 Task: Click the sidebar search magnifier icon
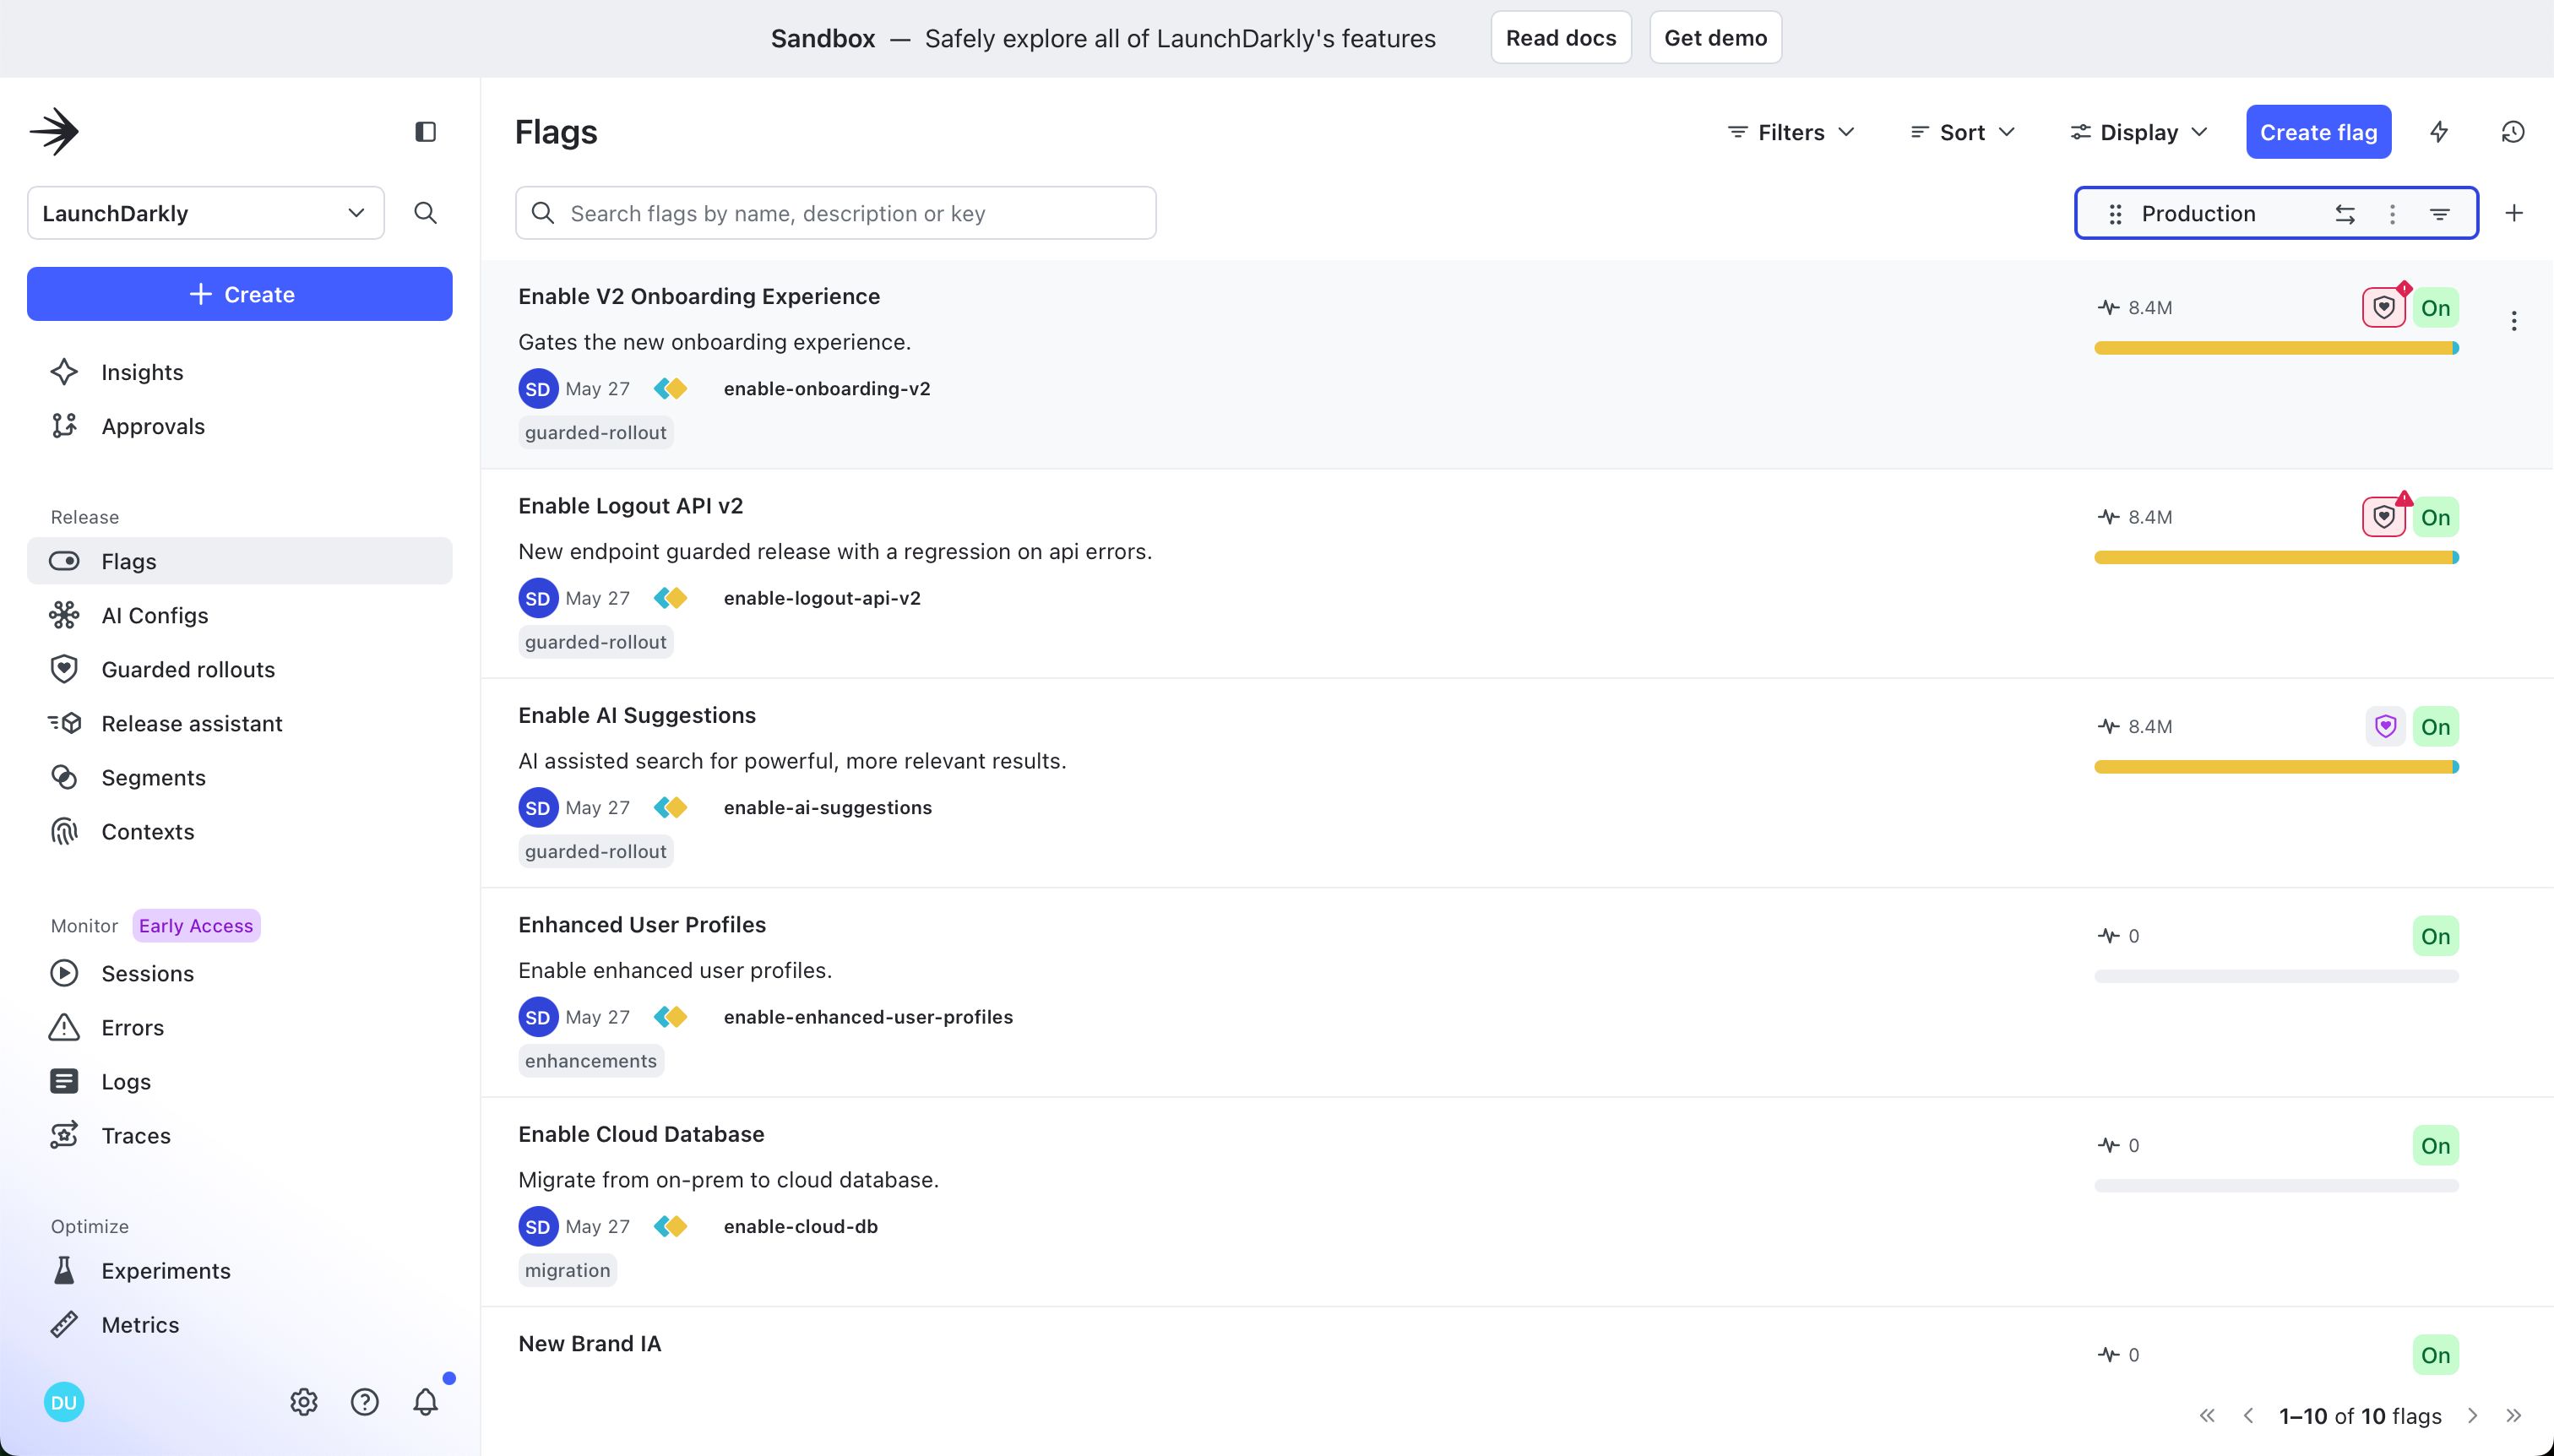425,213
